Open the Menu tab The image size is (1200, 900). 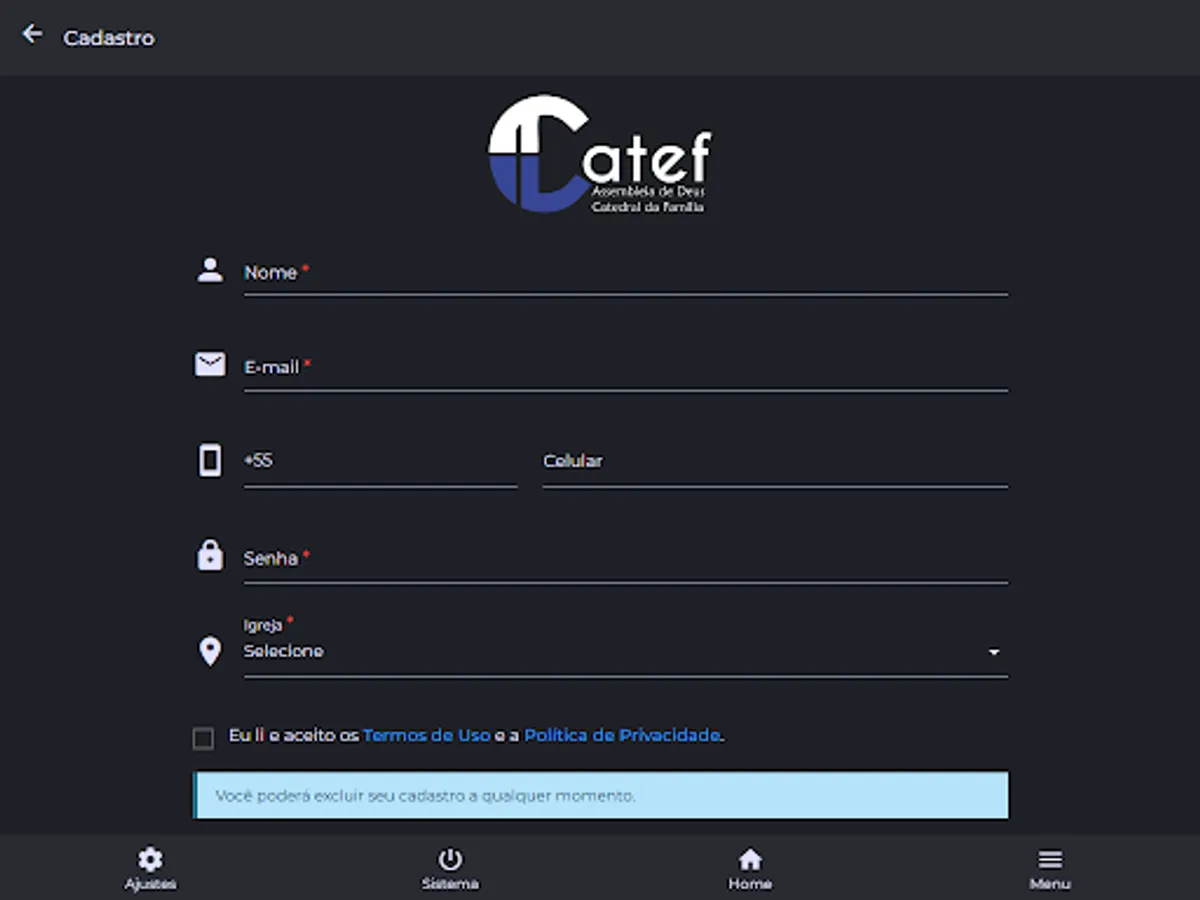(1050, 868)
